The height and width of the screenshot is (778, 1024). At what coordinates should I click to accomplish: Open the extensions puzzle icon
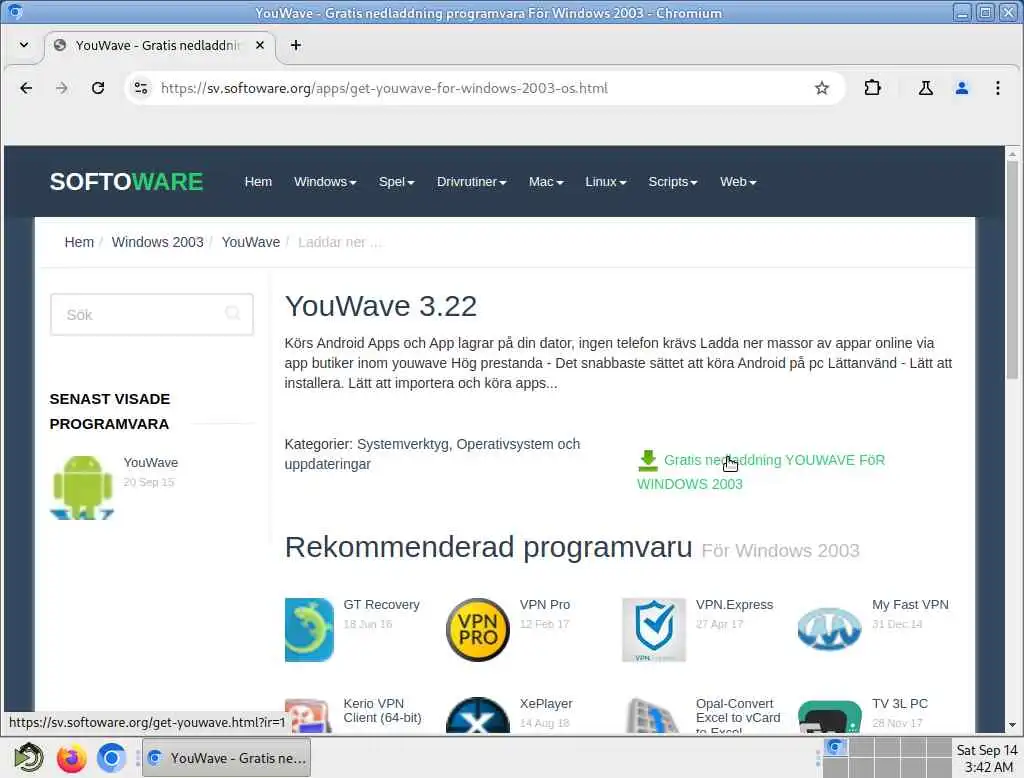tap(872, 88)
